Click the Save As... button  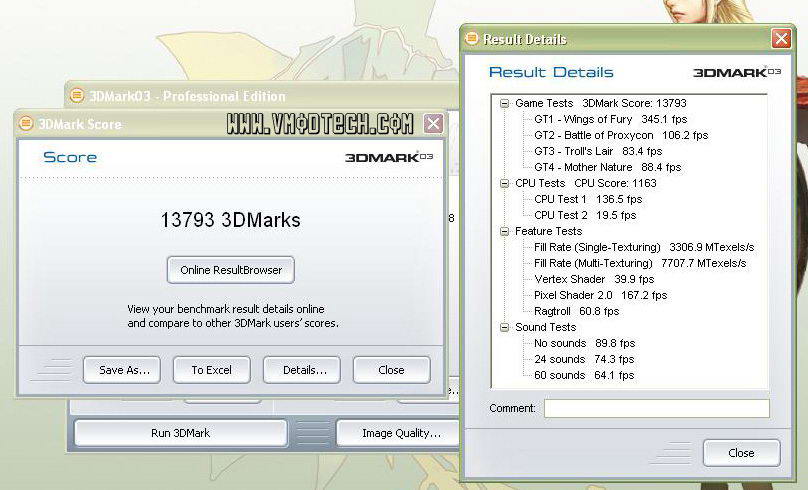click(x=122, y=370)
